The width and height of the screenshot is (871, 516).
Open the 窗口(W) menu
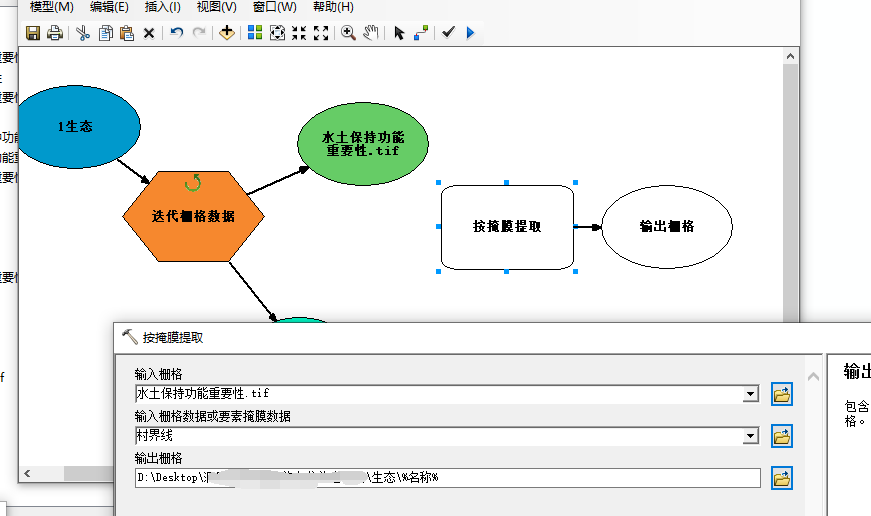click(x=274, y=7)
